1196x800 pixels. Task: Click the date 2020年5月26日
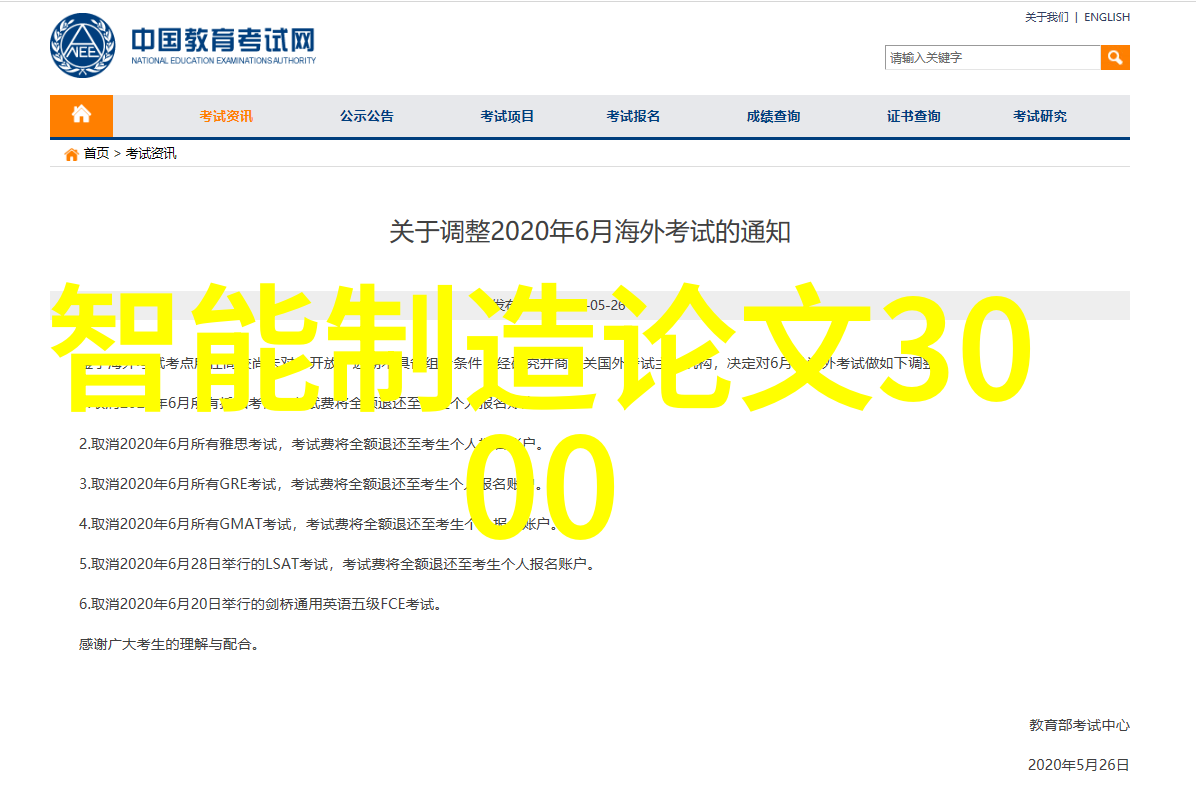click(x=1078, y=765)
